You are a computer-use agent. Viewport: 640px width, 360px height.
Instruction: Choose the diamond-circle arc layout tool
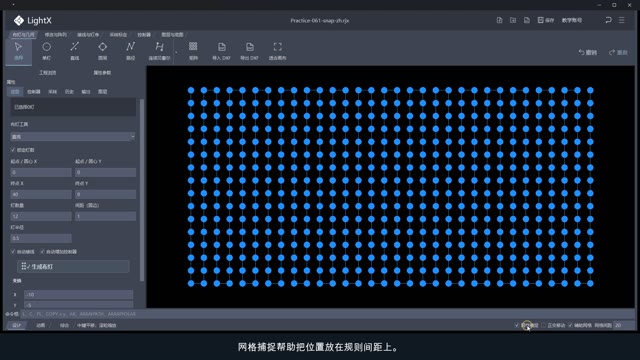tap(102, 51)
